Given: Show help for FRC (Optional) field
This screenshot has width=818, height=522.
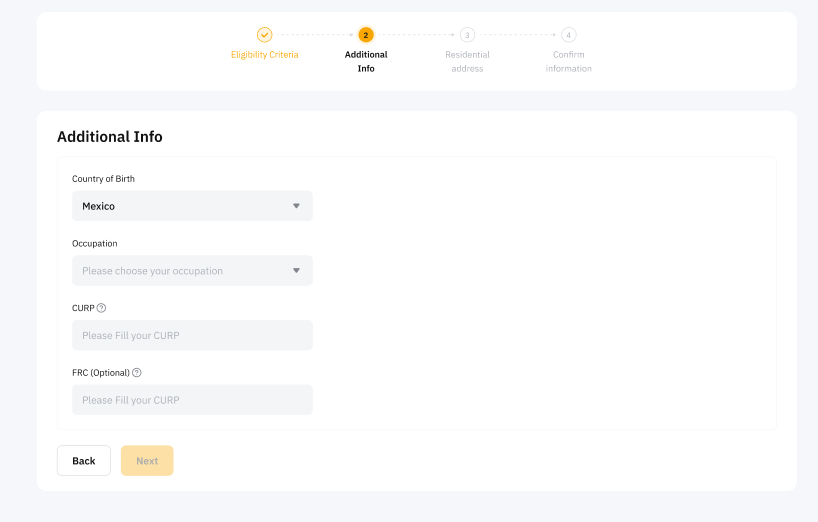Looking at the screenshot, I should pos(137,373).
